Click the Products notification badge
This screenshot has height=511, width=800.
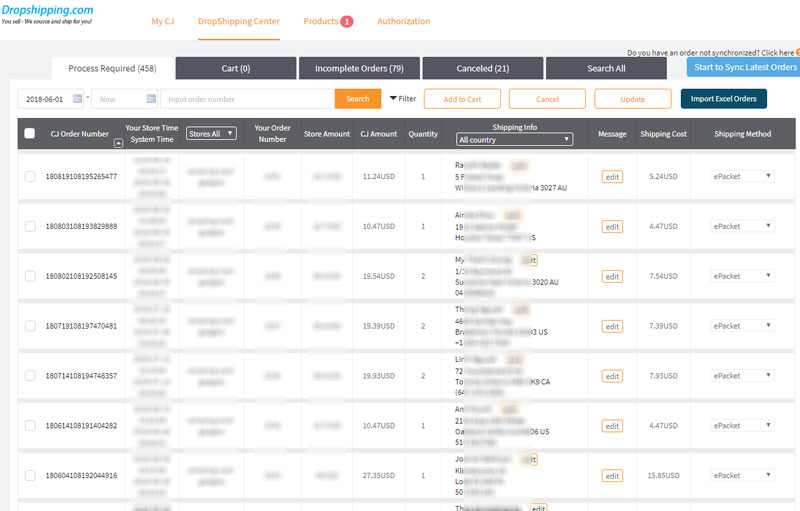pos(346,21)
